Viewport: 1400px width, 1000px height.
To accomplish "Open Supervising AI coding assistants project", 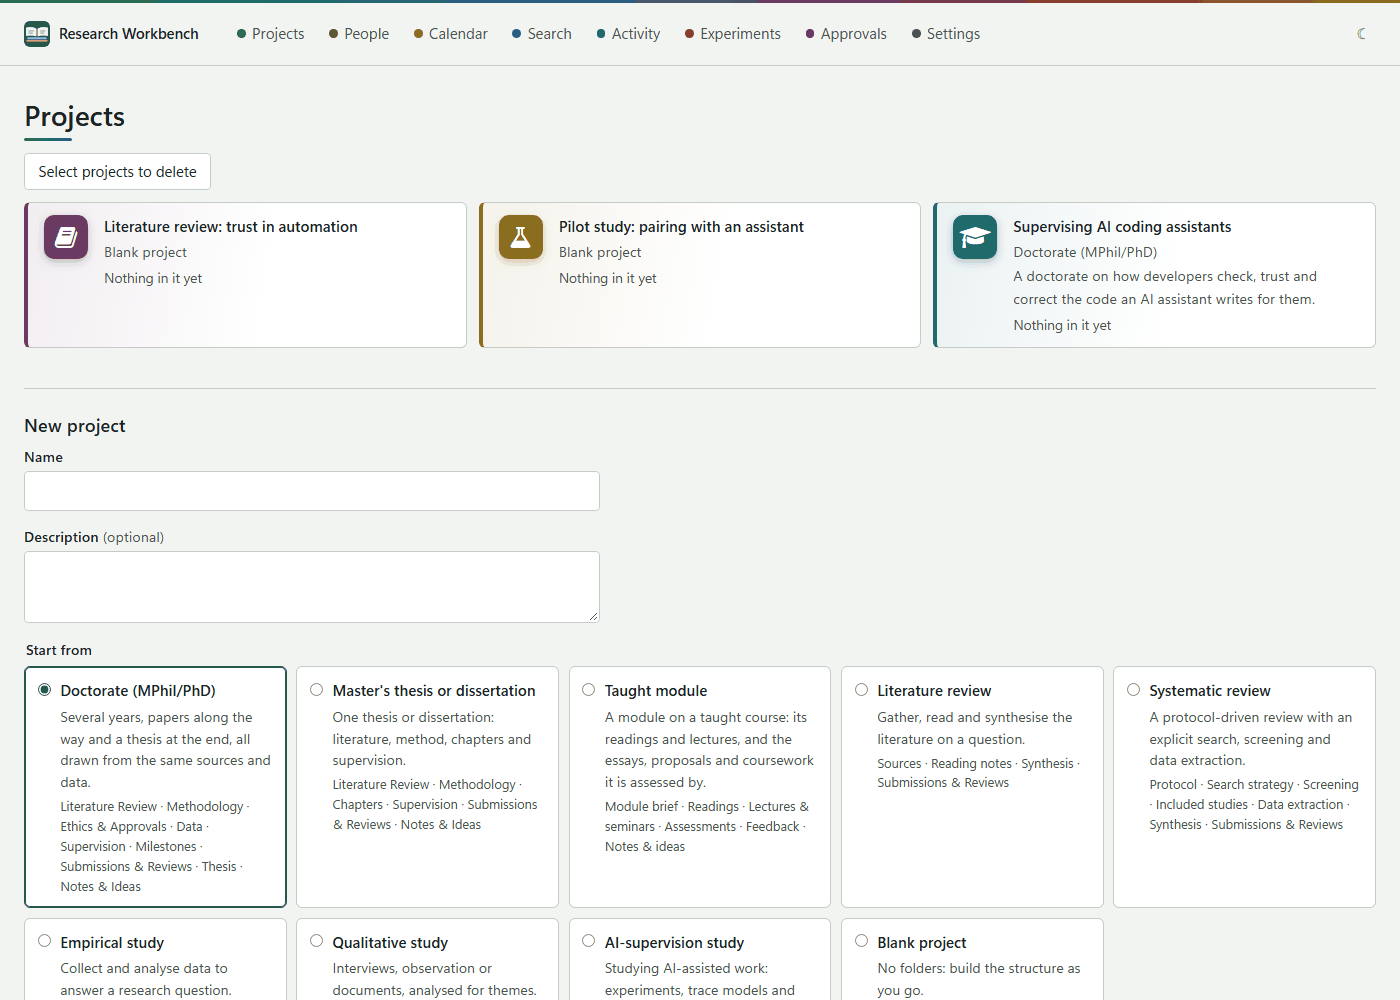I will point(1122,227).
